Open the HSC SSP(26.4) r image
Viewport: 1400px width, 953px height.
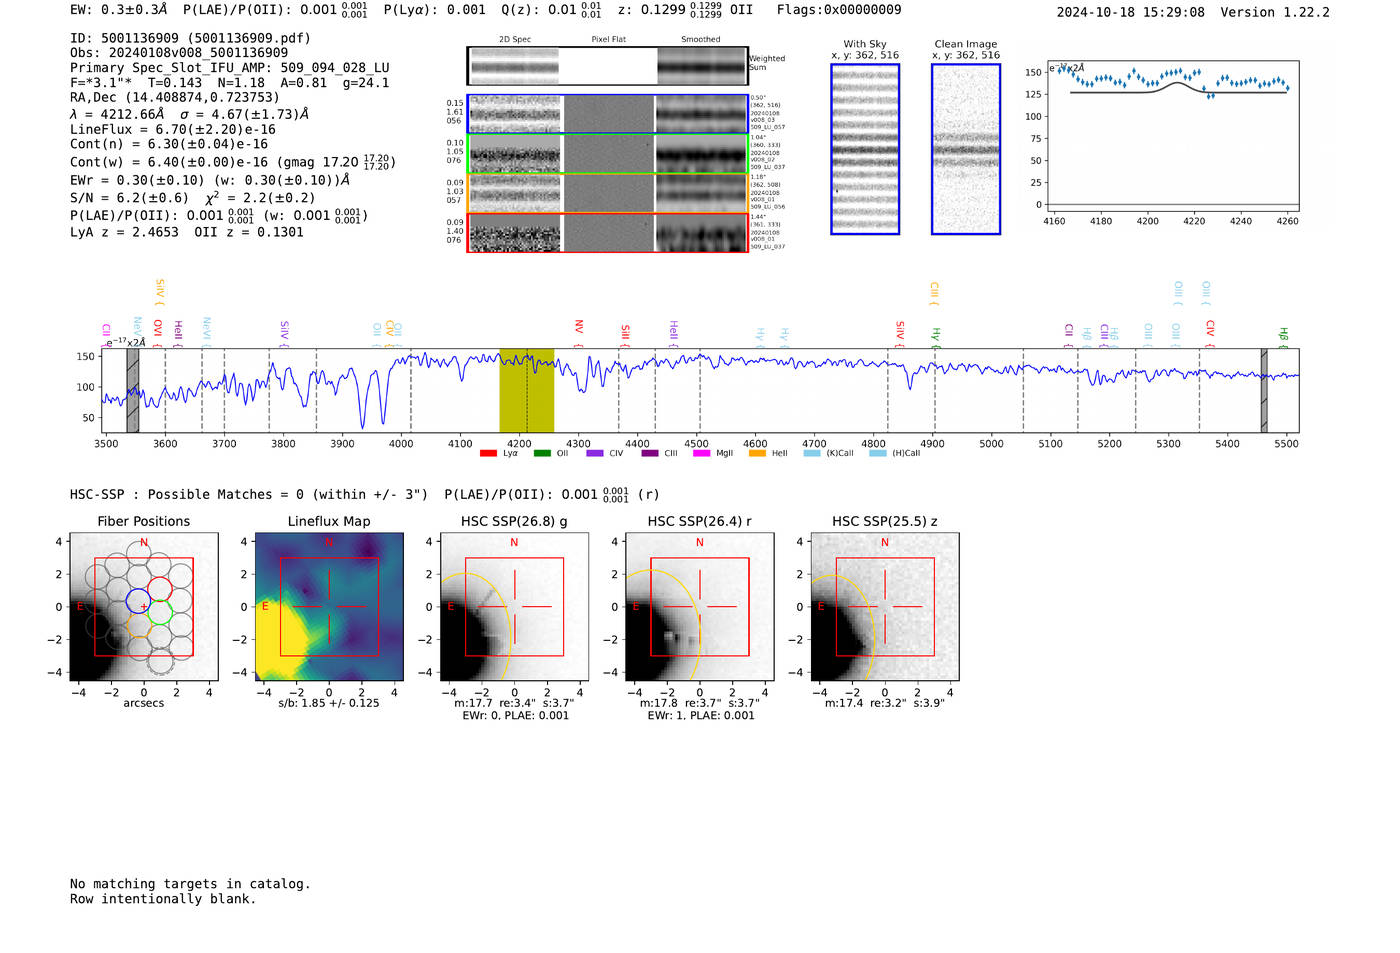(700, 607)
